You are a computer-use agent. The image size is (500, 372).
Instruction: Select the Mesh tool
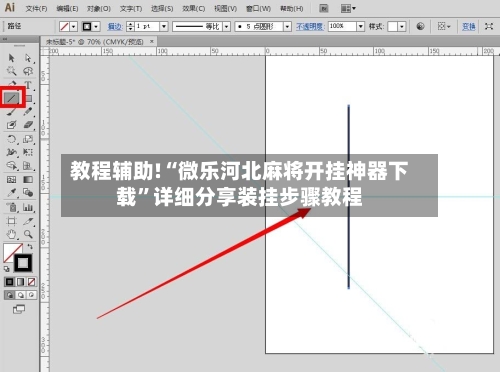click(11, 180)
